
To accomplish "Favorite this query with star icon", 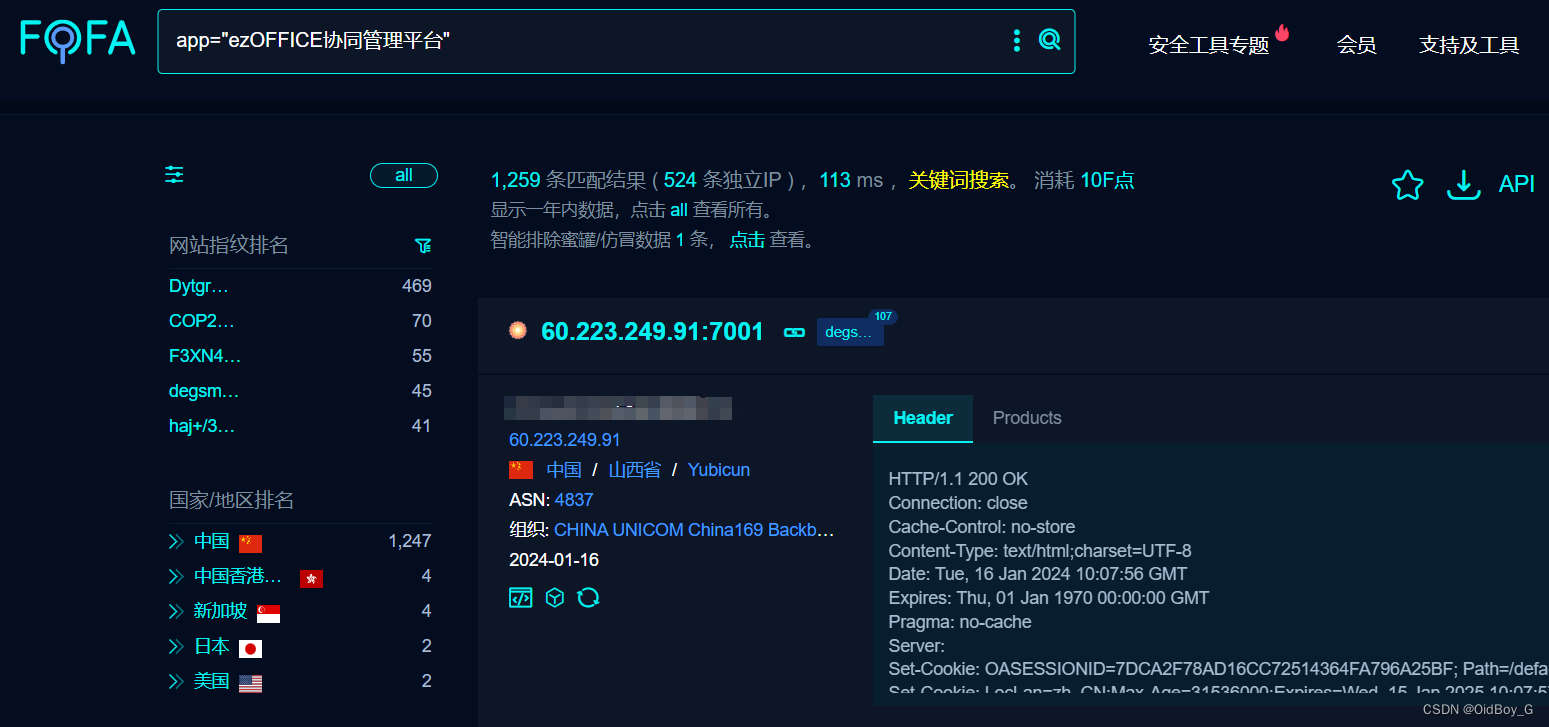I will (1407, 185).
